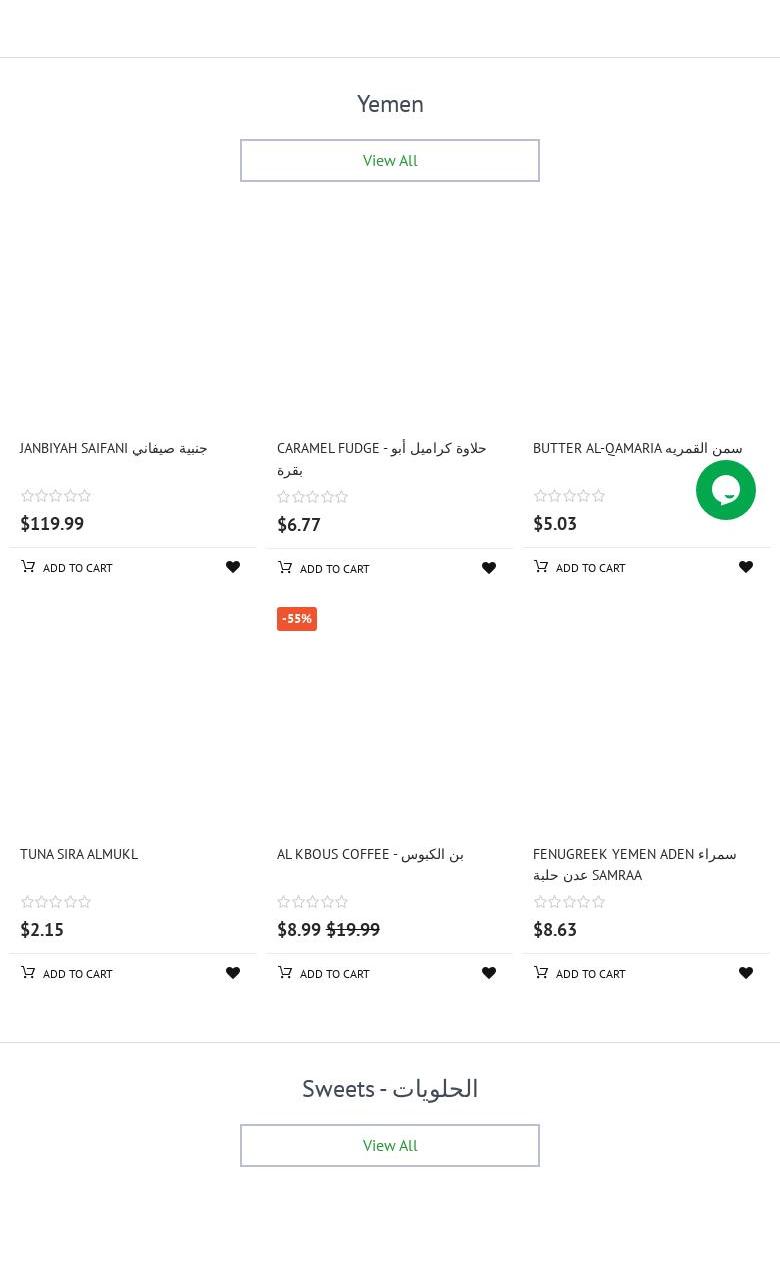Image resolution: width=780 pixels, height=1267 pixels.
Task: Click heart icon for Al Kbous Coffee
Action: point(489,973)
